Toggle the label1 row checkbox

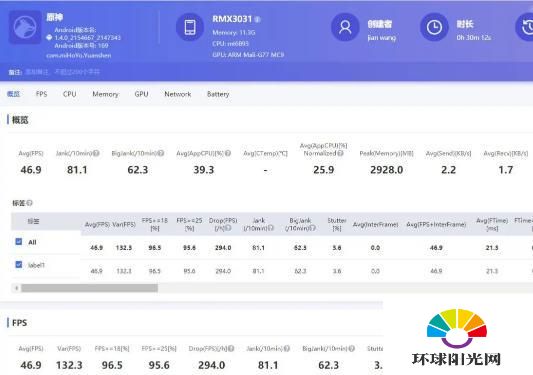tap(19, 265)
